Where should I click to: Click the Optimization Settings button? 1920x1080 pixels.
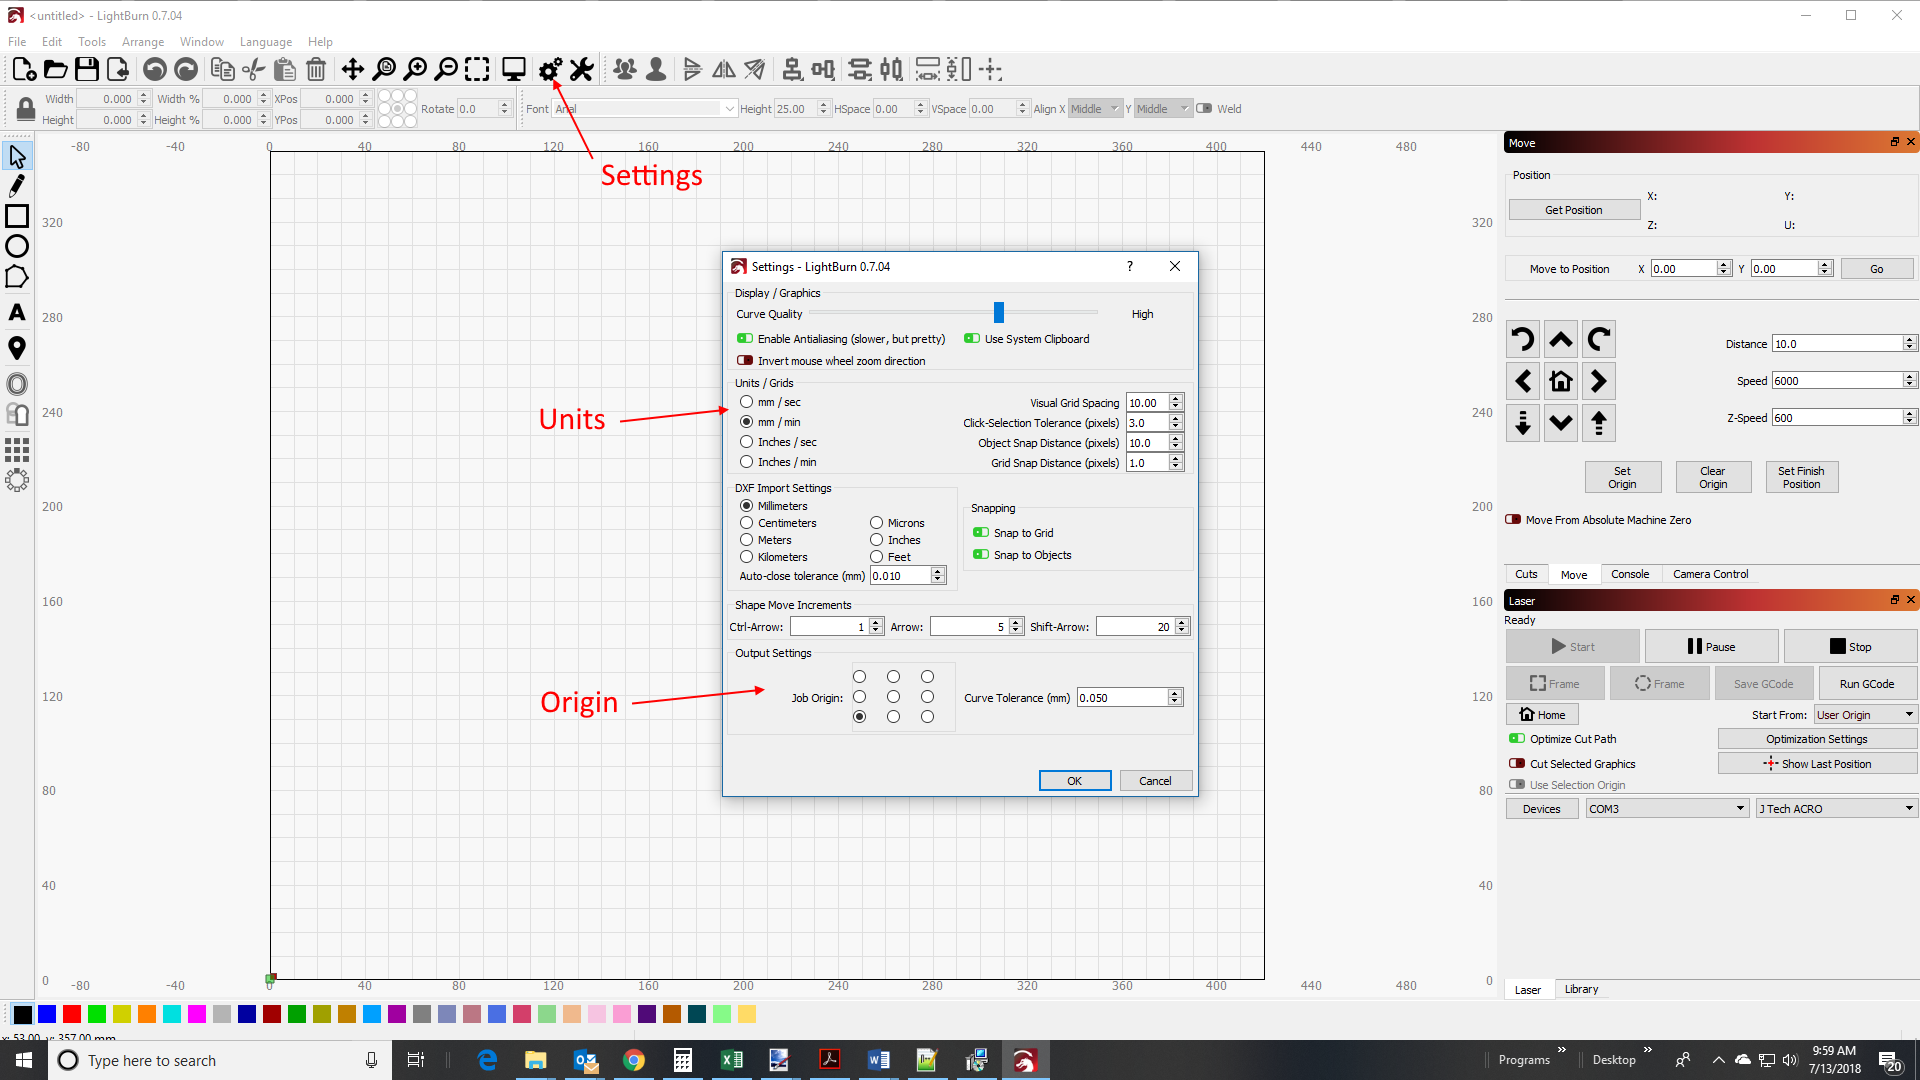1816,739
